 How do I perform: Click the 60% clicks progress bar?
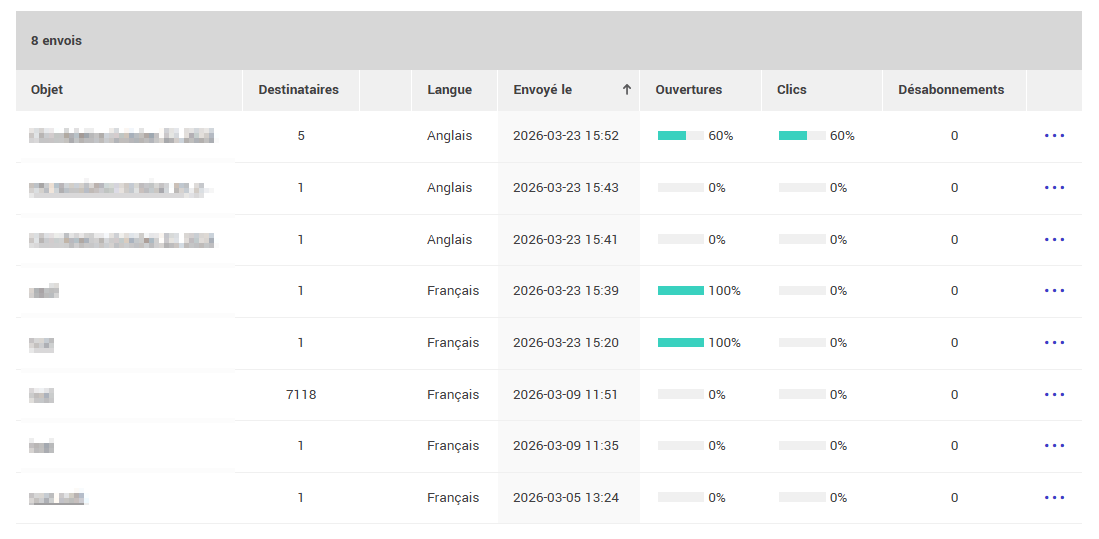tap(802, 136)
